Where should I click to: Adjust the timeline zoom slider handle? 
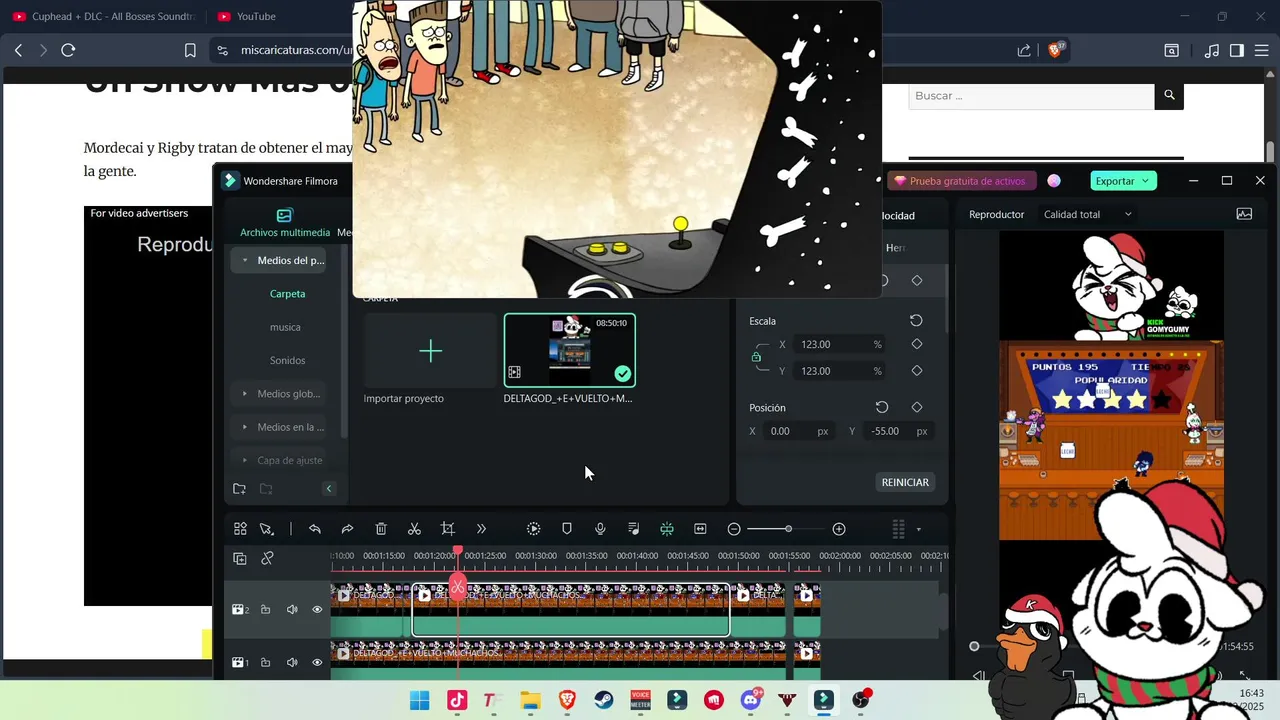click(788, 529)
